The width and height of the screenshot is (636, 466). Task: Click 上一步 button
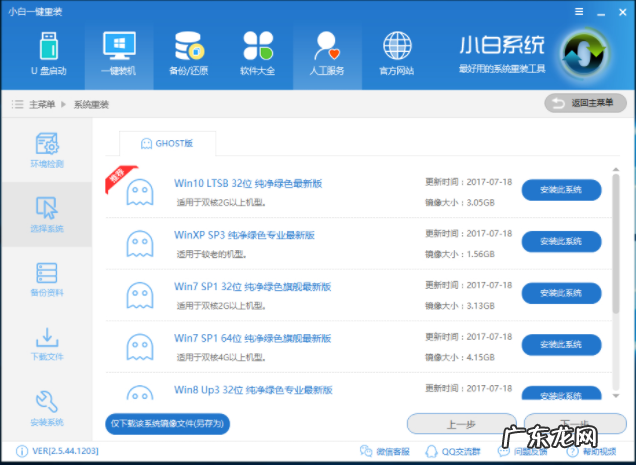click(x=462, y=424)
